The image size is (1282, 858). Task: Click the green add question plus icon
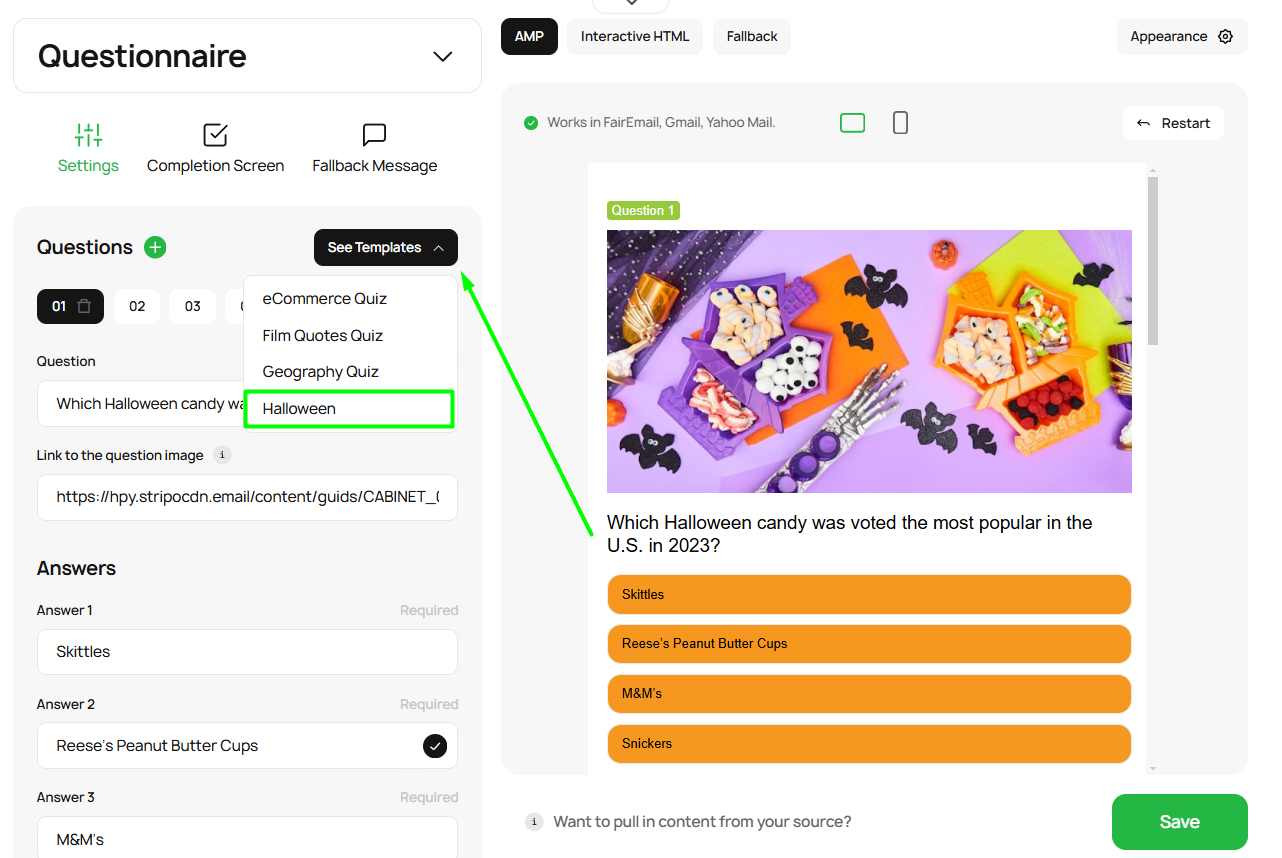pos(155,247)
